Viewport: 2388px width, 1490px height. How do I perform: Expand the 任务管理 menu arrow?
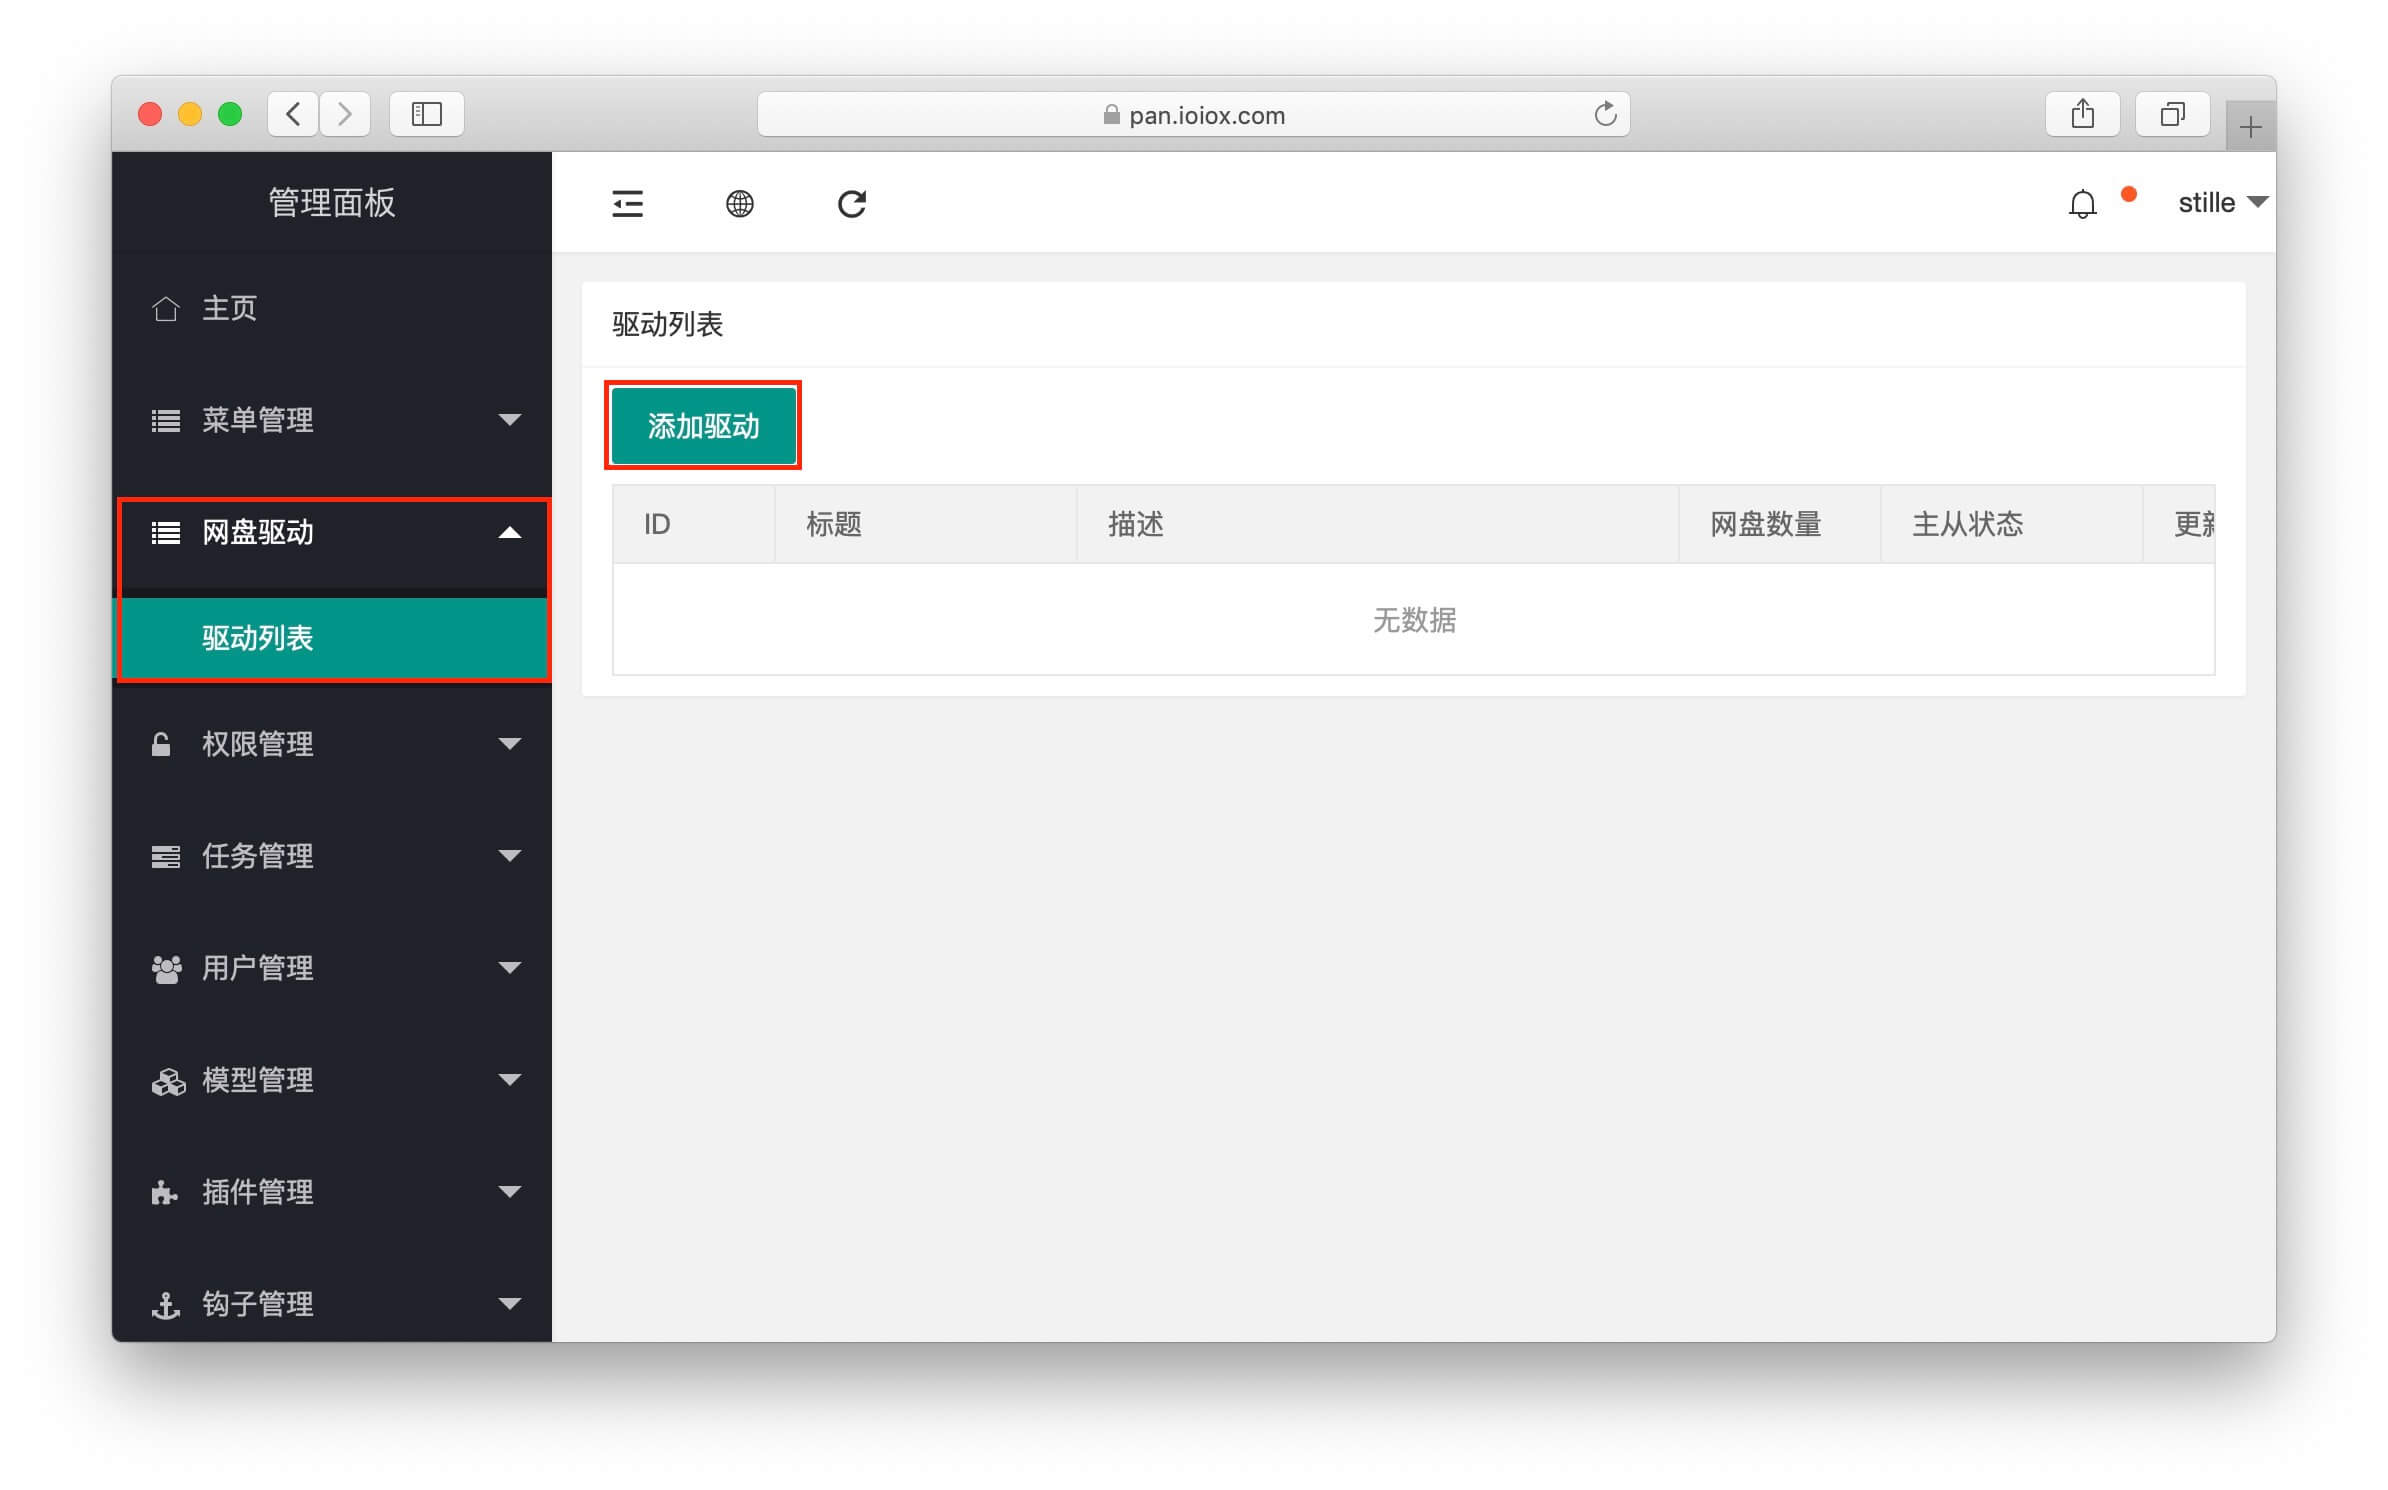510,856
